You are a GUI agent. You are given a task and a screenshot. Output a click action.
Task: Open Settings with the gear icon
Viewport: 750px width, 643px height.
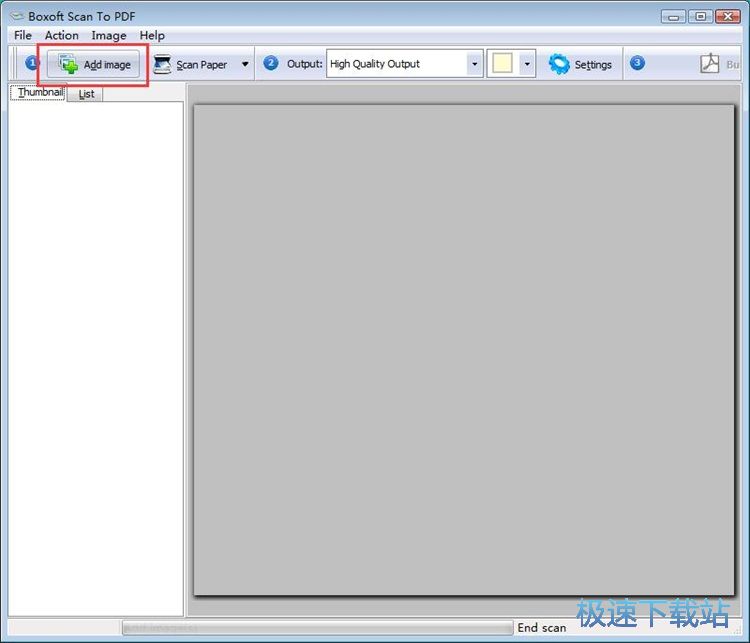580,64
